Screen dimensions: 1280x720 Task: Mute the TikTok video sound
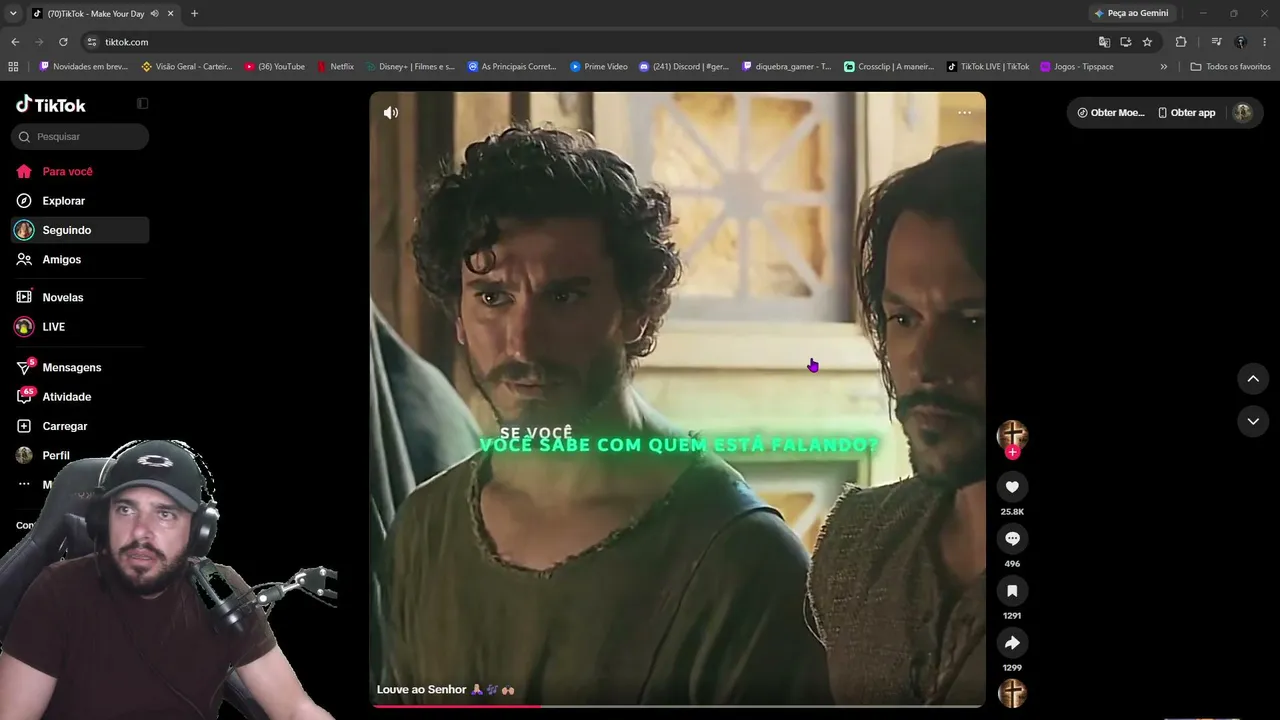point(391,113)
